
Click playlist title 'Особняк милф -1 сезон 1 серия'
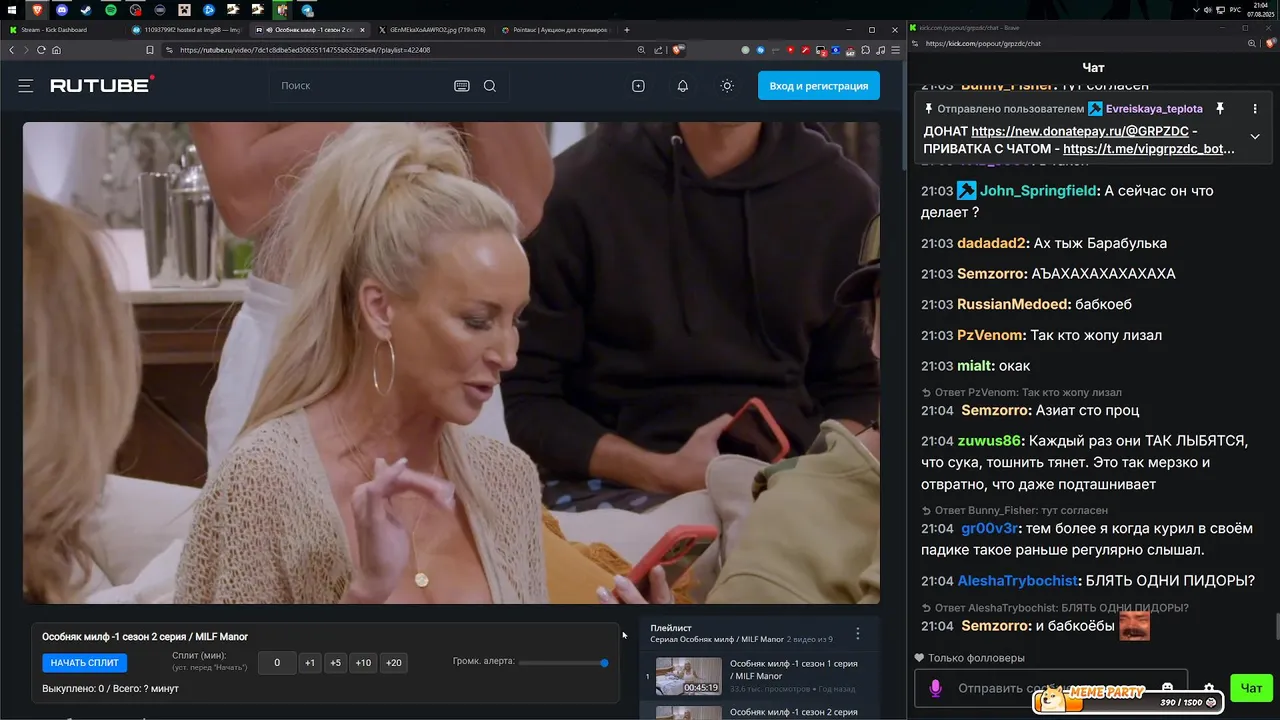coord(794,670)
